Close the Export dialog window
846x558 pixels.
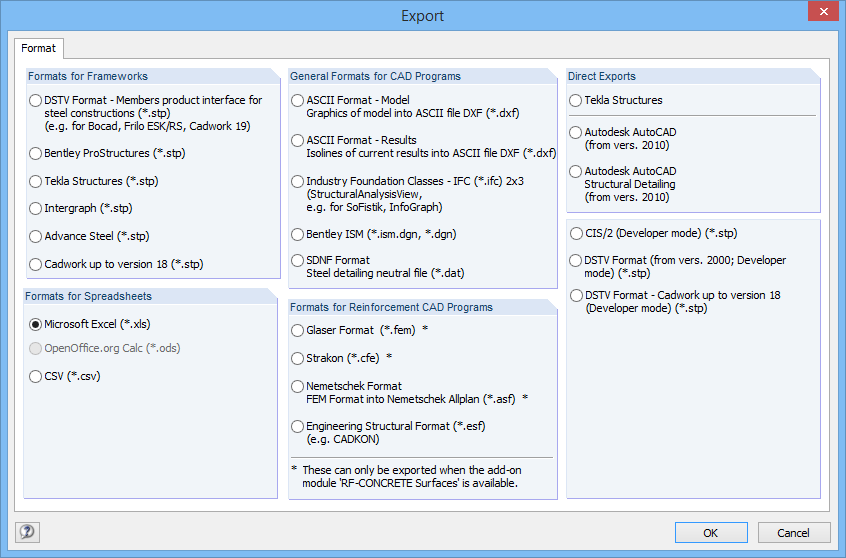pos(821,14)
